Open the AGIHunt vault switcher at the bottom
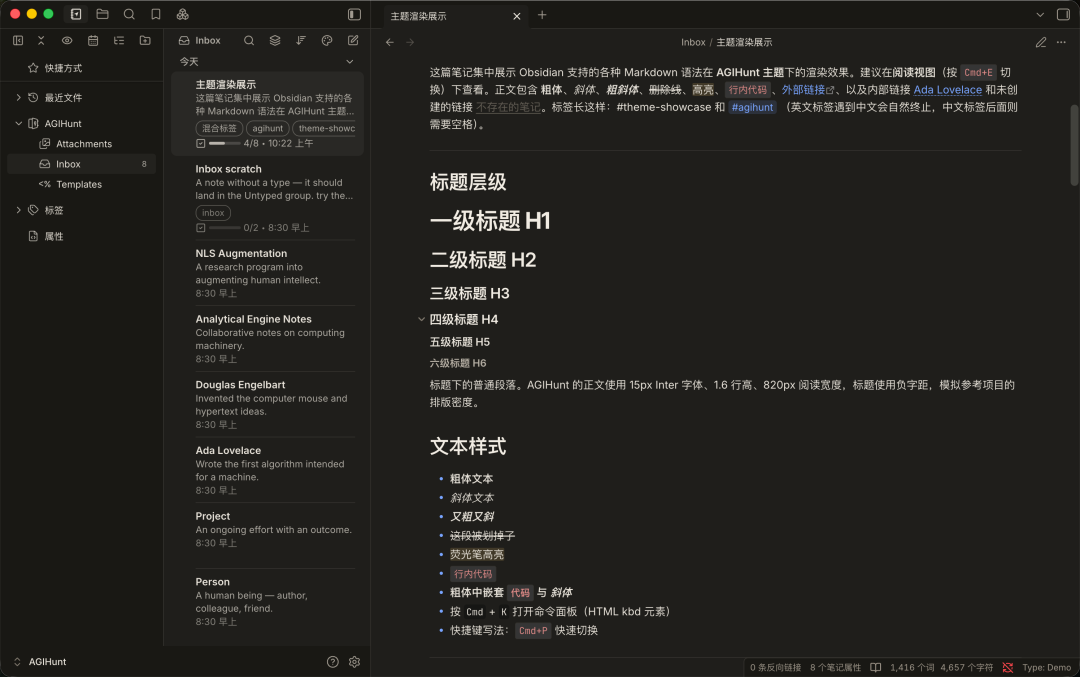The image size is (1080, 677). tap(40, 662)
